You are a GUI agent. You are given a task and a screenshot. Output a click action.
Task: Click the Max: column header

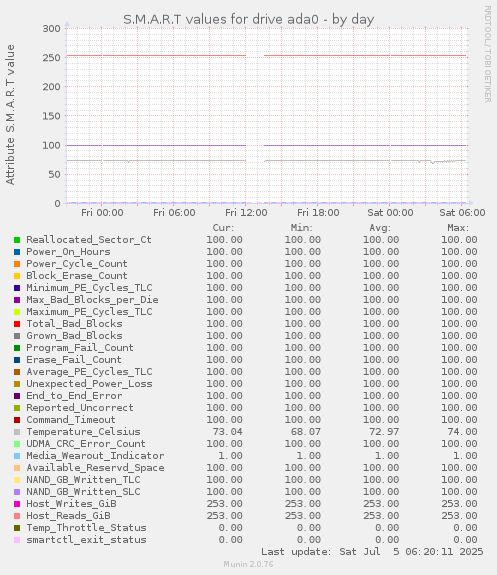click(x=458, y=228)
